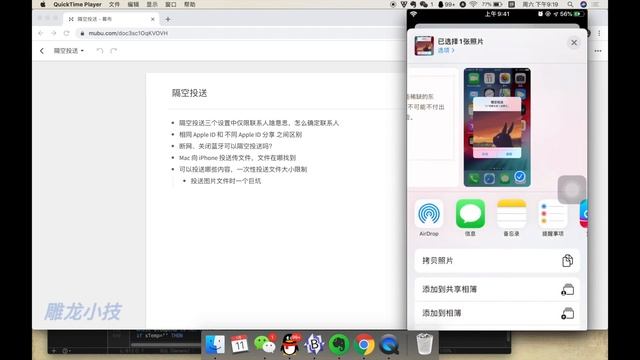Image resolution: width=640 pixels, height=360 pixels.
Task: Reload the page in Chrome
Action: 67,33
